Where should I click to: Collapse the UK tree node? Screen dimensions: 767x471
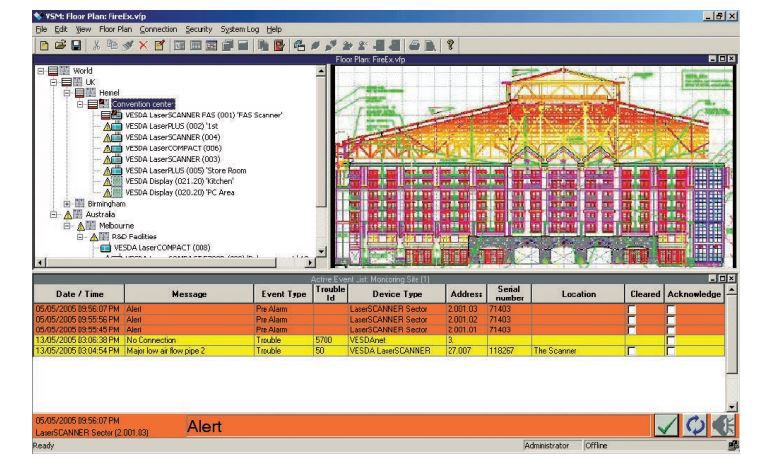pyautogui.click(x=54, y=82)
